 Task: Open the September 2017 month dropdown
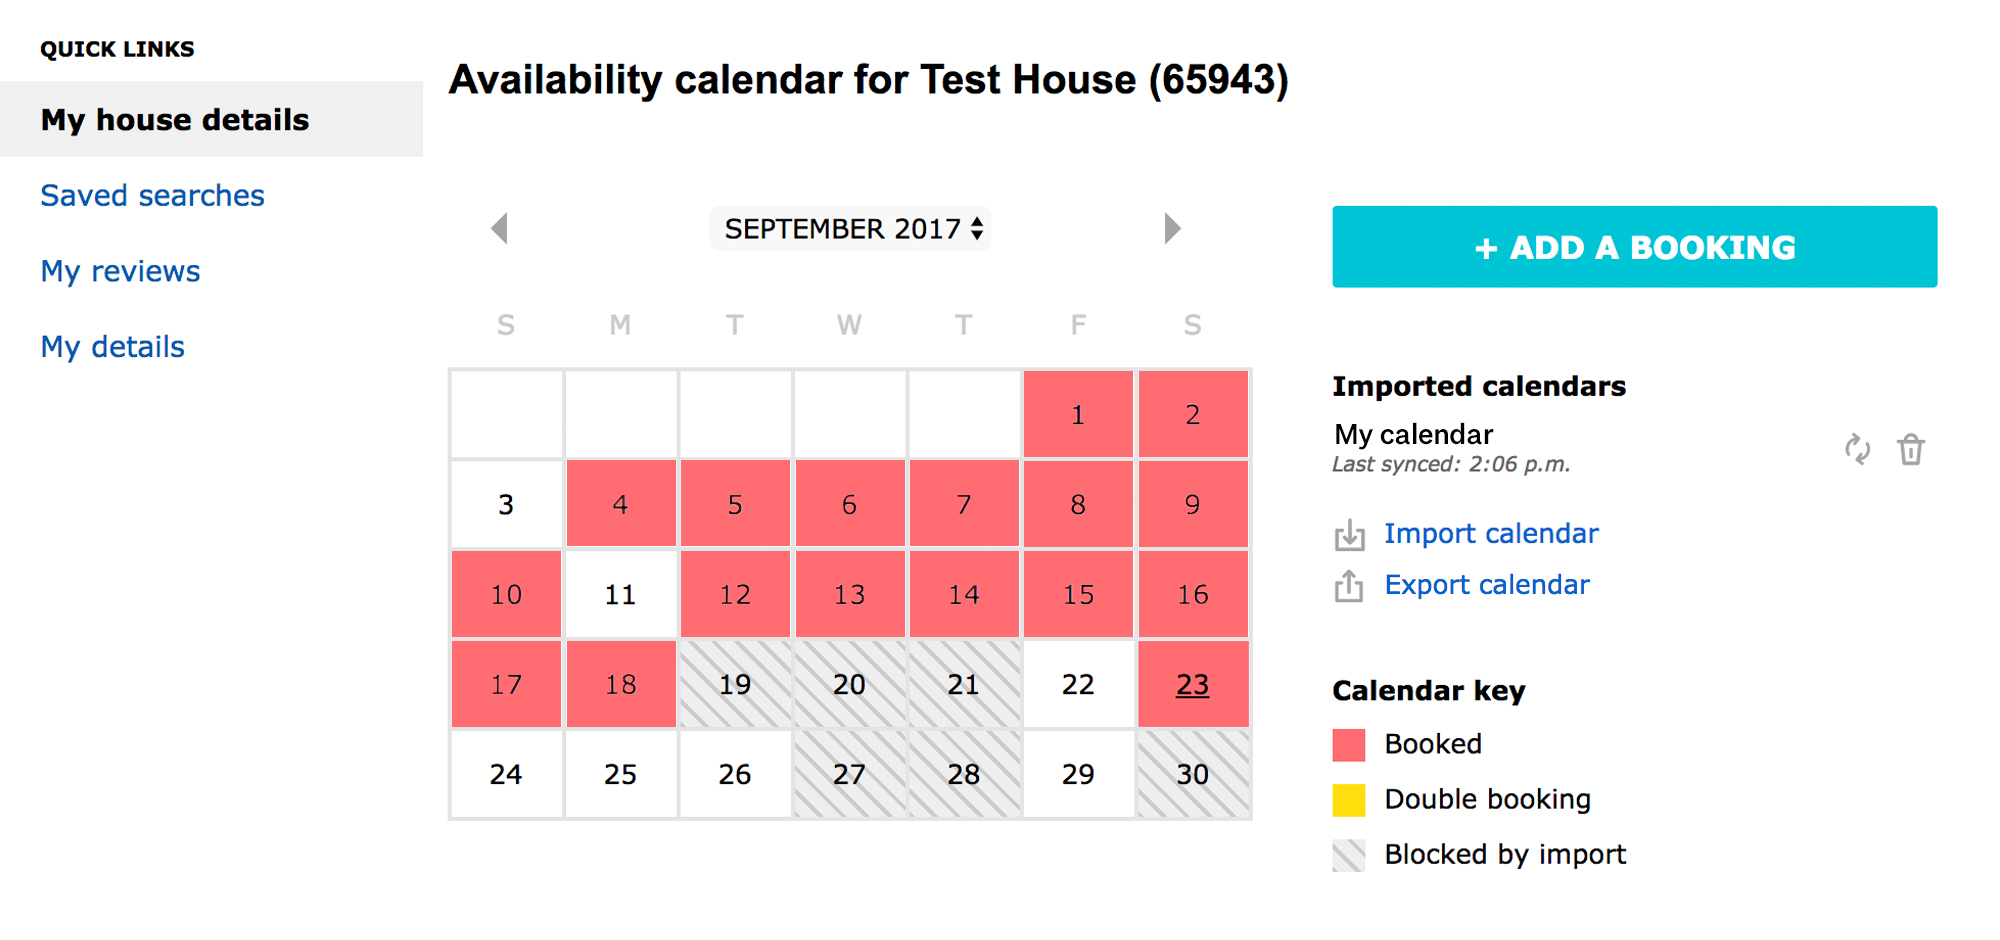click(850, 229)
